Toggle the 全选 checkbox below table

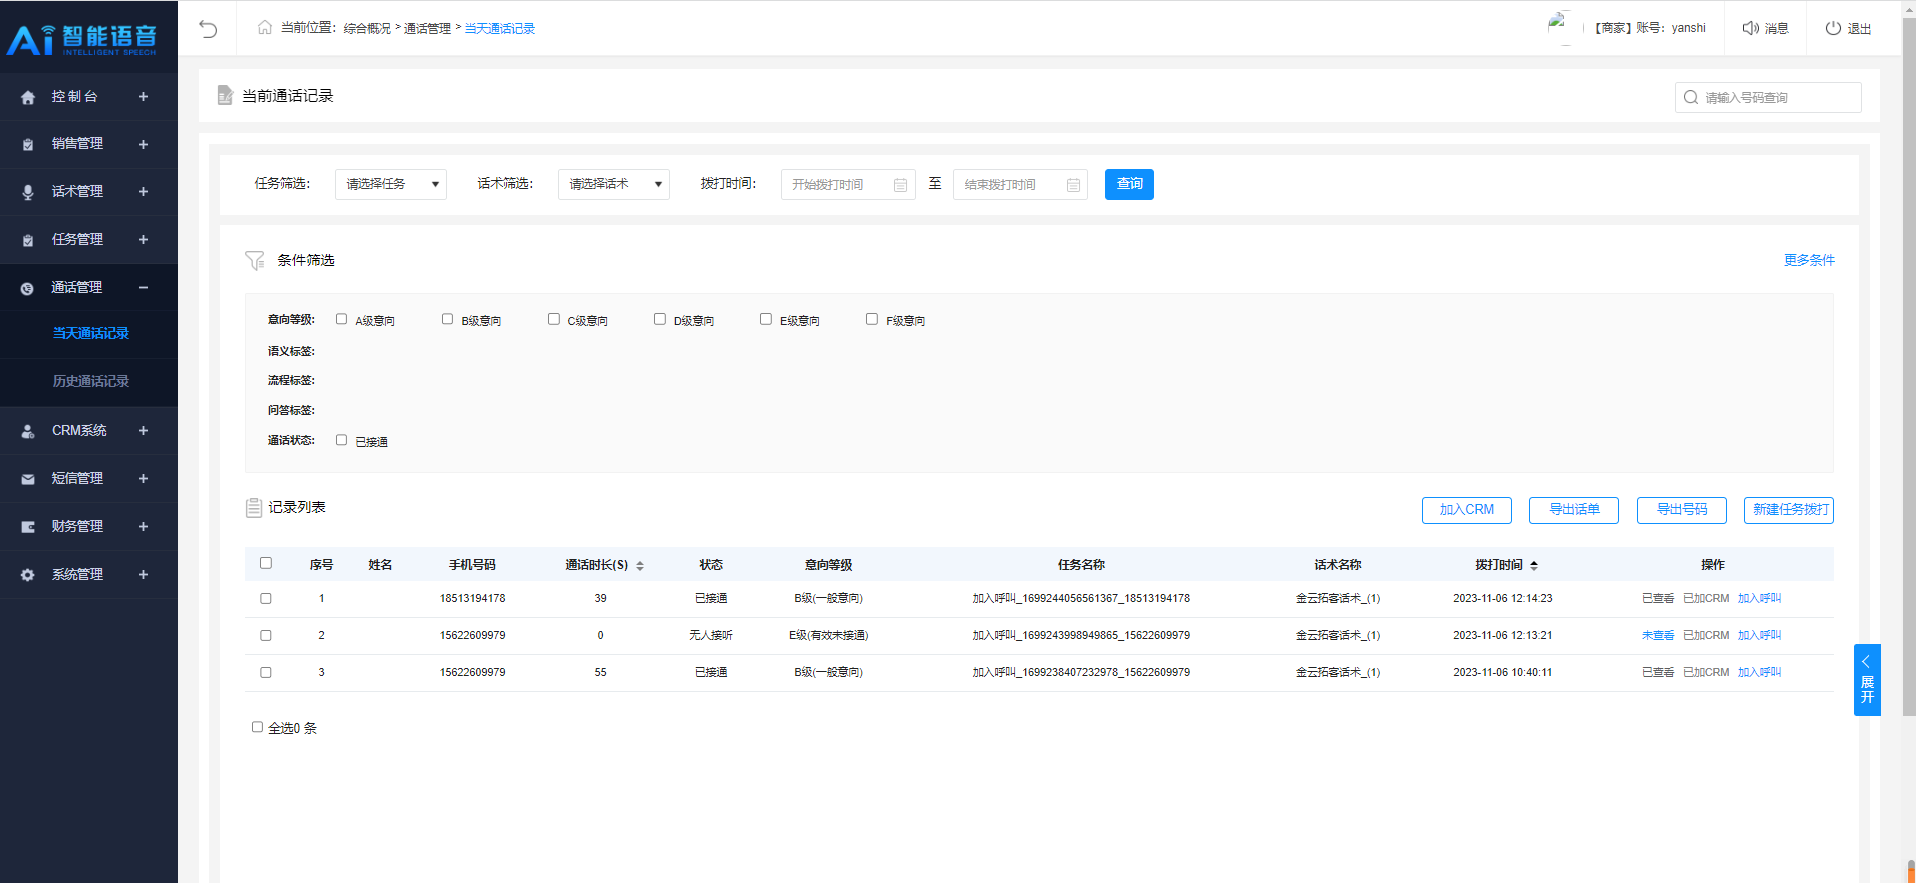(258, 727)
